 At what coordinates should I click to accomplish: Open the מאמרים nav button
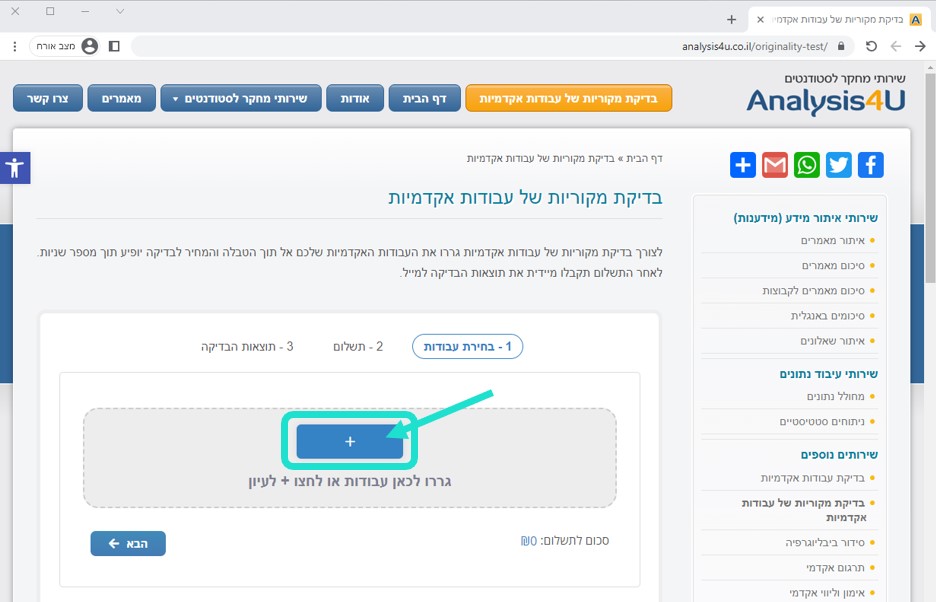point(122,99)
